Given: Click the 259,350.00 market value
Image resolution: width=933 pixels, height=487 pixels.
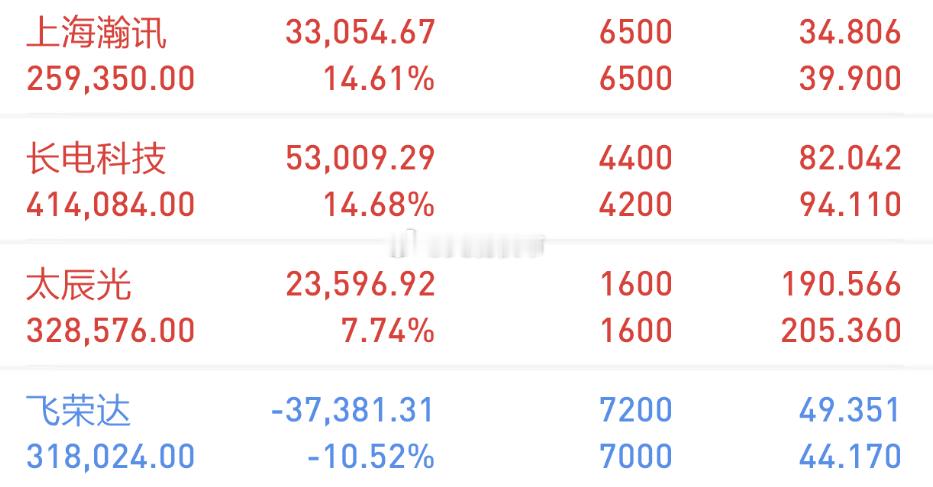Looking at the screenshot, I should click(111, 79).
